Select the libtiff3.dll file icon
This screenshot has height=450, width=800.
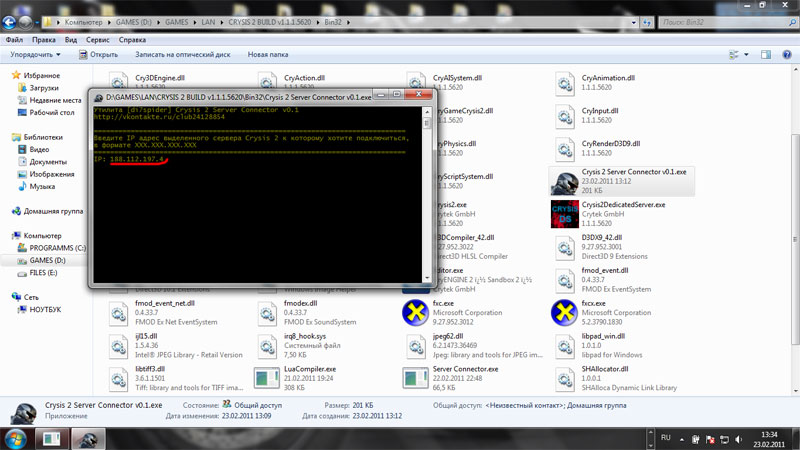pyautogui.click(x=118, y=379)
